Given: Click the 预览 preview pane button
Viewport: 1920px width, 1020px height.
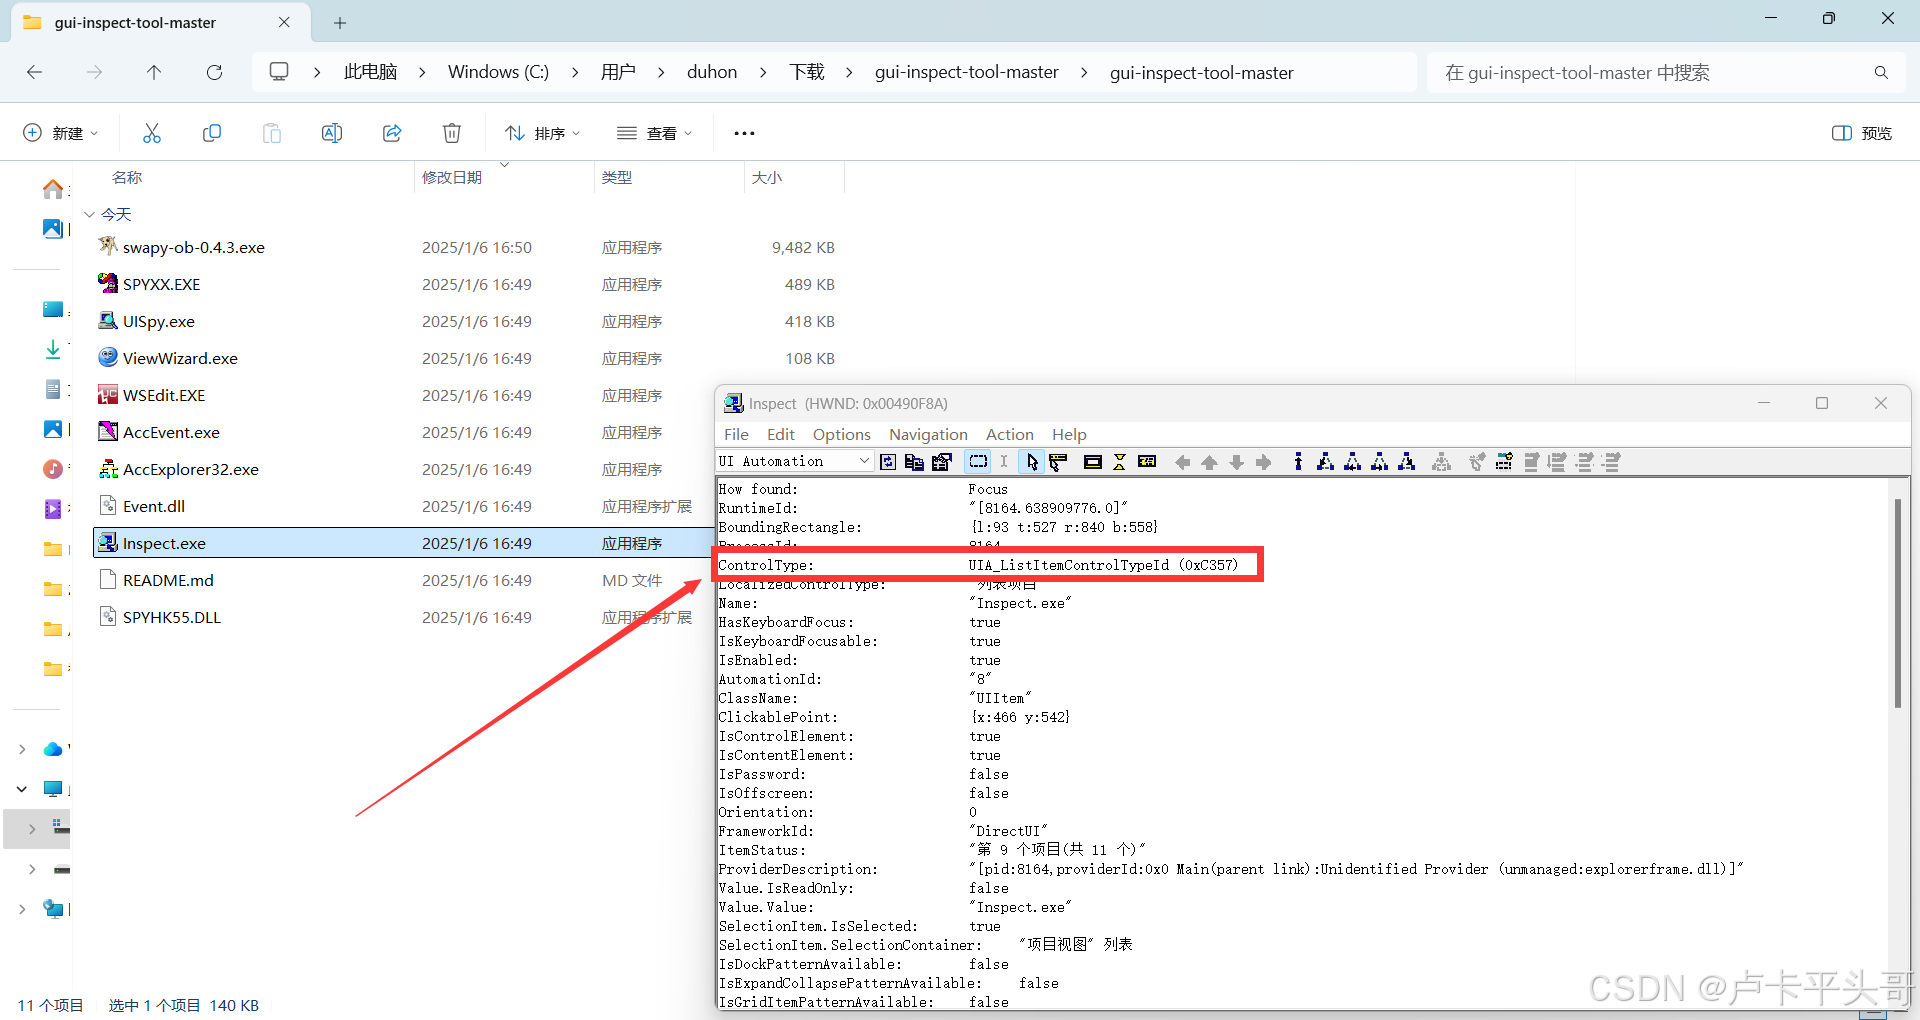Looking at the screenshot, I should (1862, 133).
